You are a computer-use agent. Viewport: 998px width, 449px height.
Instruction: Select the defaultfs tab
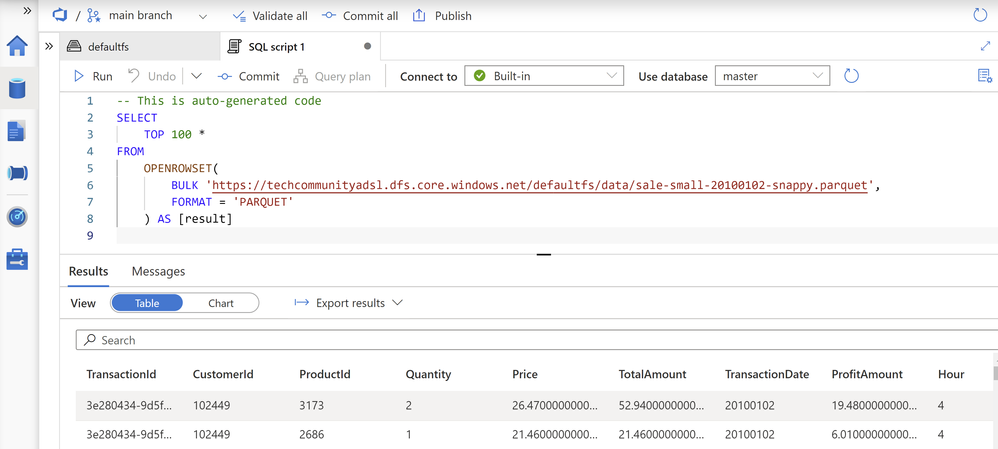[x=108, y=46]
